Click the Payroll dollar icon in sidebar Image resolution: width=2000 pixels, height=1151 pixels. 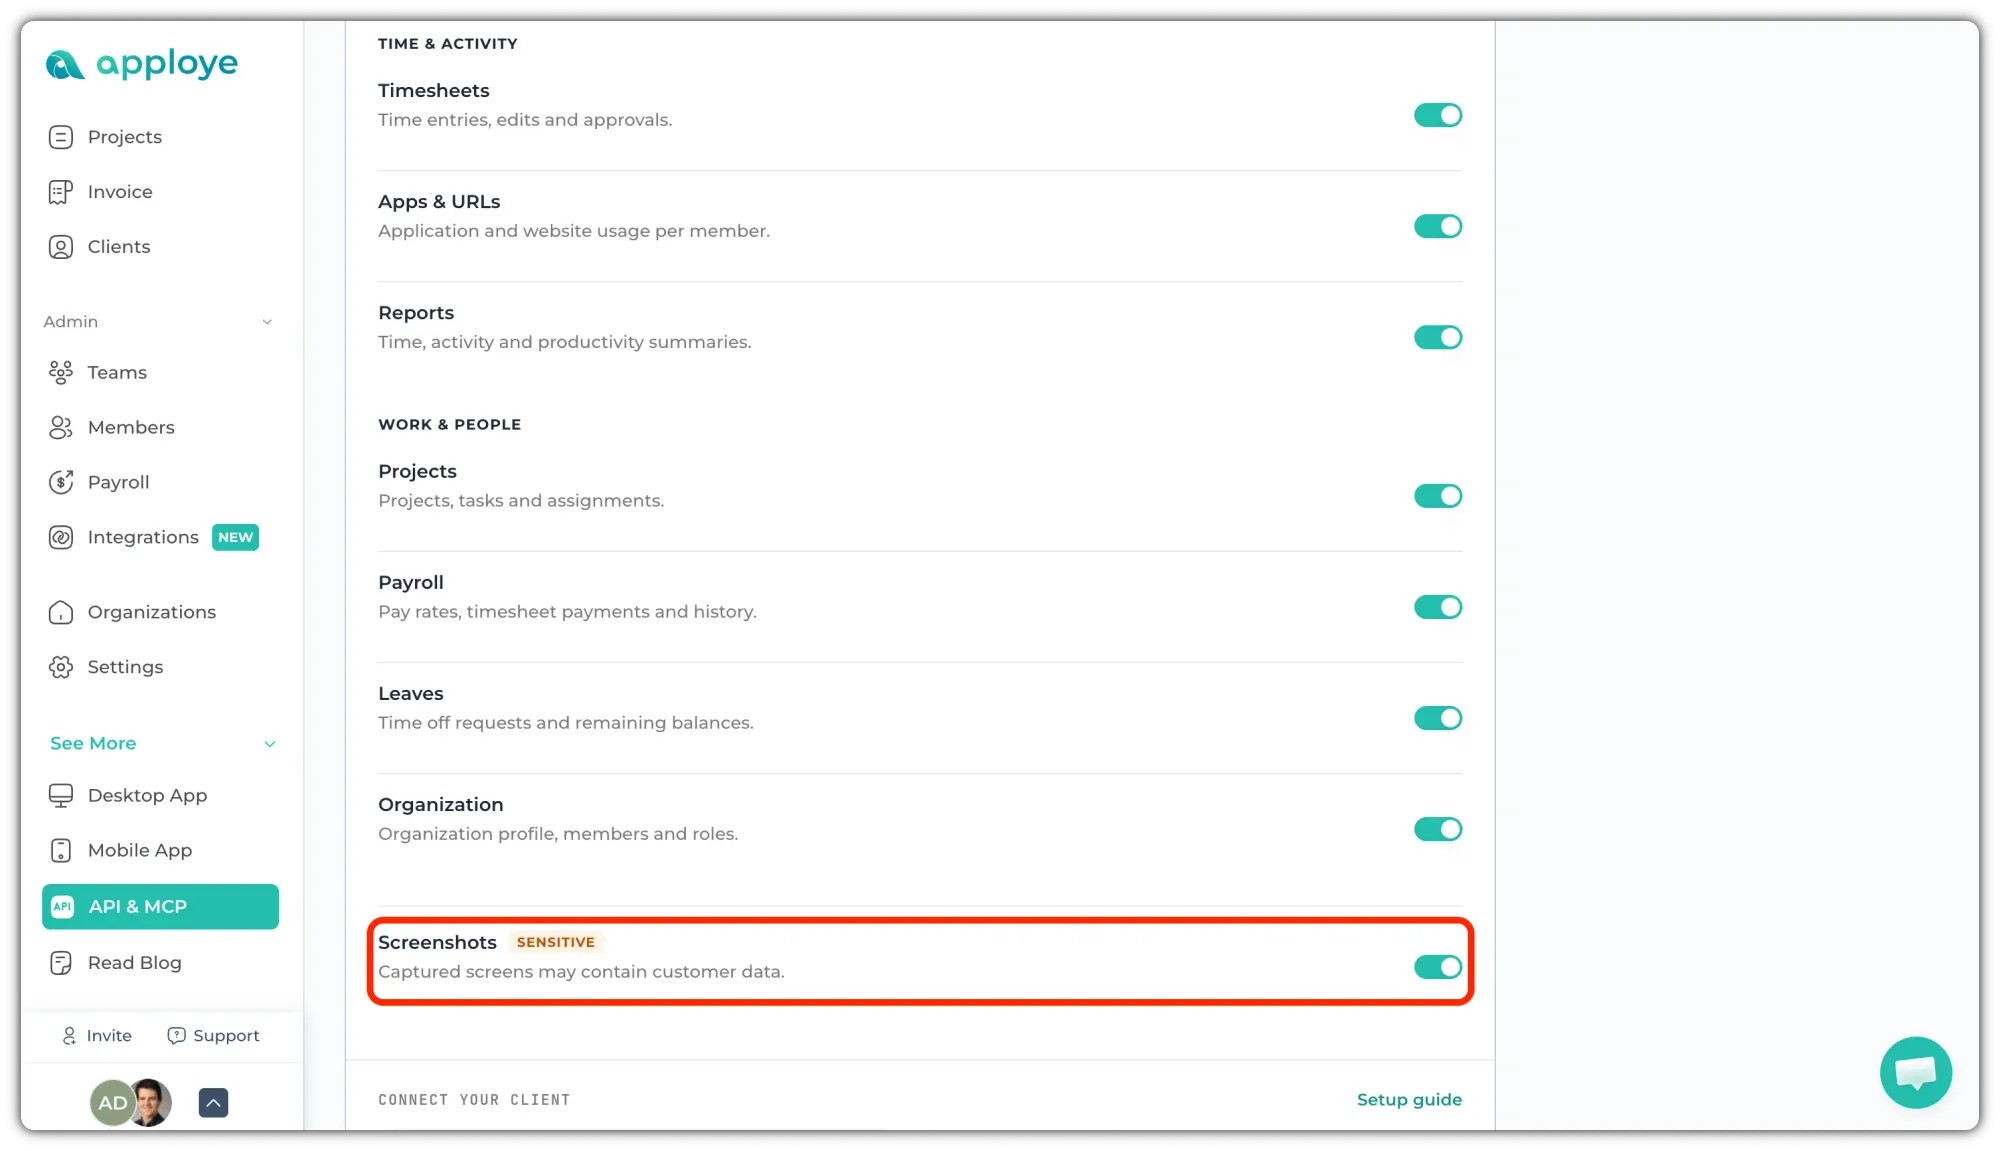click(61, 482)
